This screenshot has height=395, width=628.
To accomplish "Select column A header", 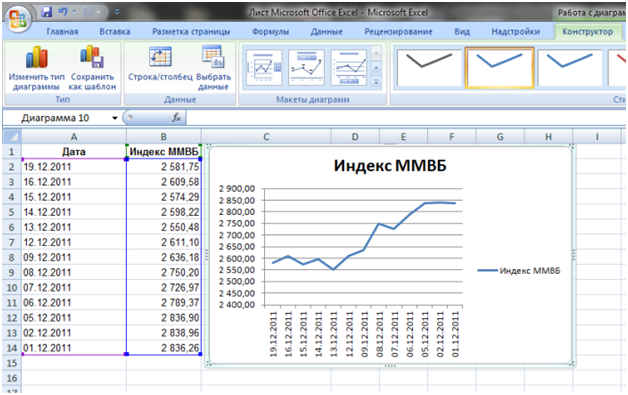I will pyautogui.click(x=74, y=137).
